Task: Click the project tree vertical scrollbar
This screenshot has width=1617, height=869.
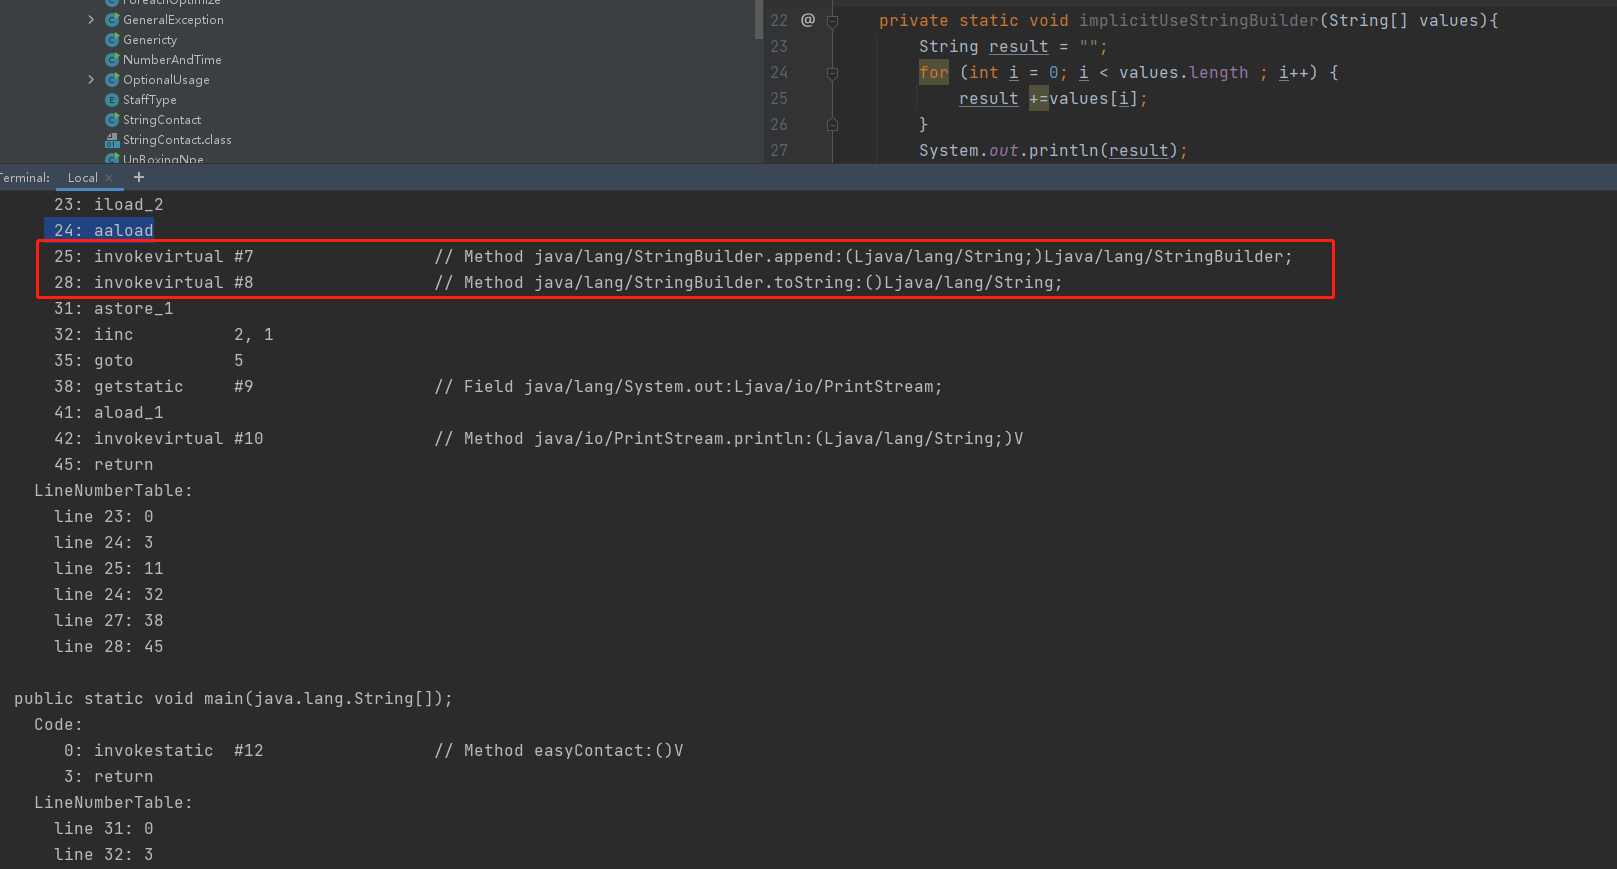Action: (x=758, y=20)
